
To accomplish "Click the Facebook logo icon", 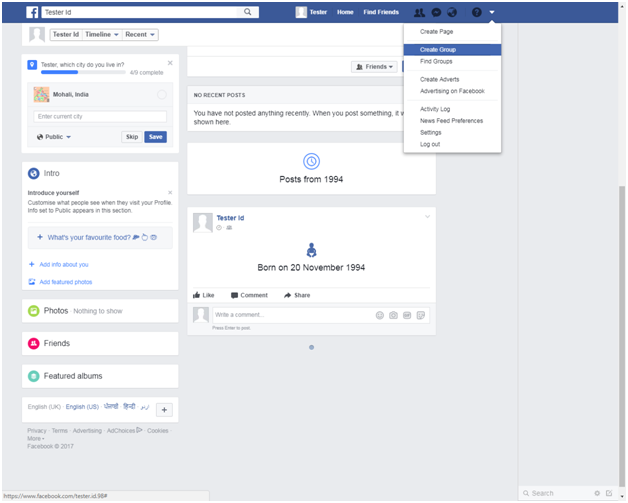I will (32, 12).
